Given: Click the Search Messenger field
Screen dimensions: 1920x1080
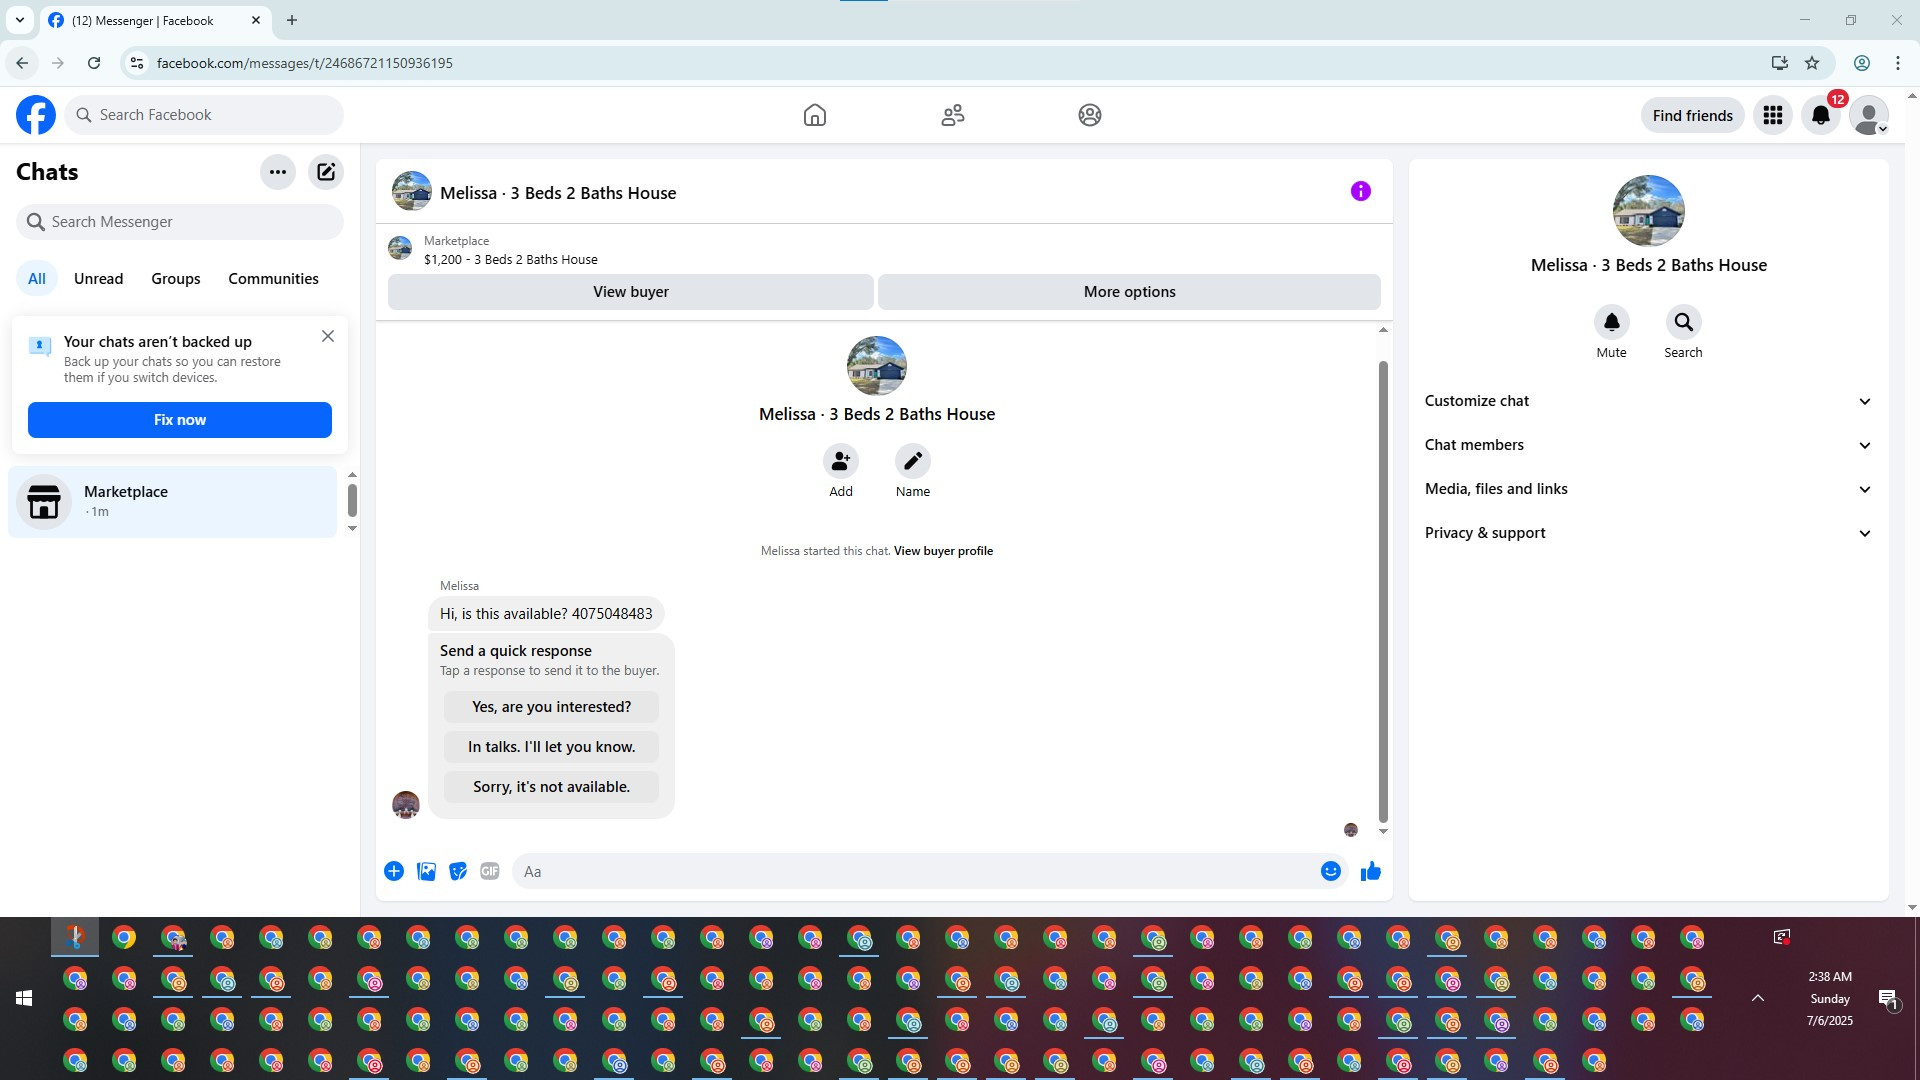Looking at the screenshot, I should pyautogui.click(x=180, y=222).
